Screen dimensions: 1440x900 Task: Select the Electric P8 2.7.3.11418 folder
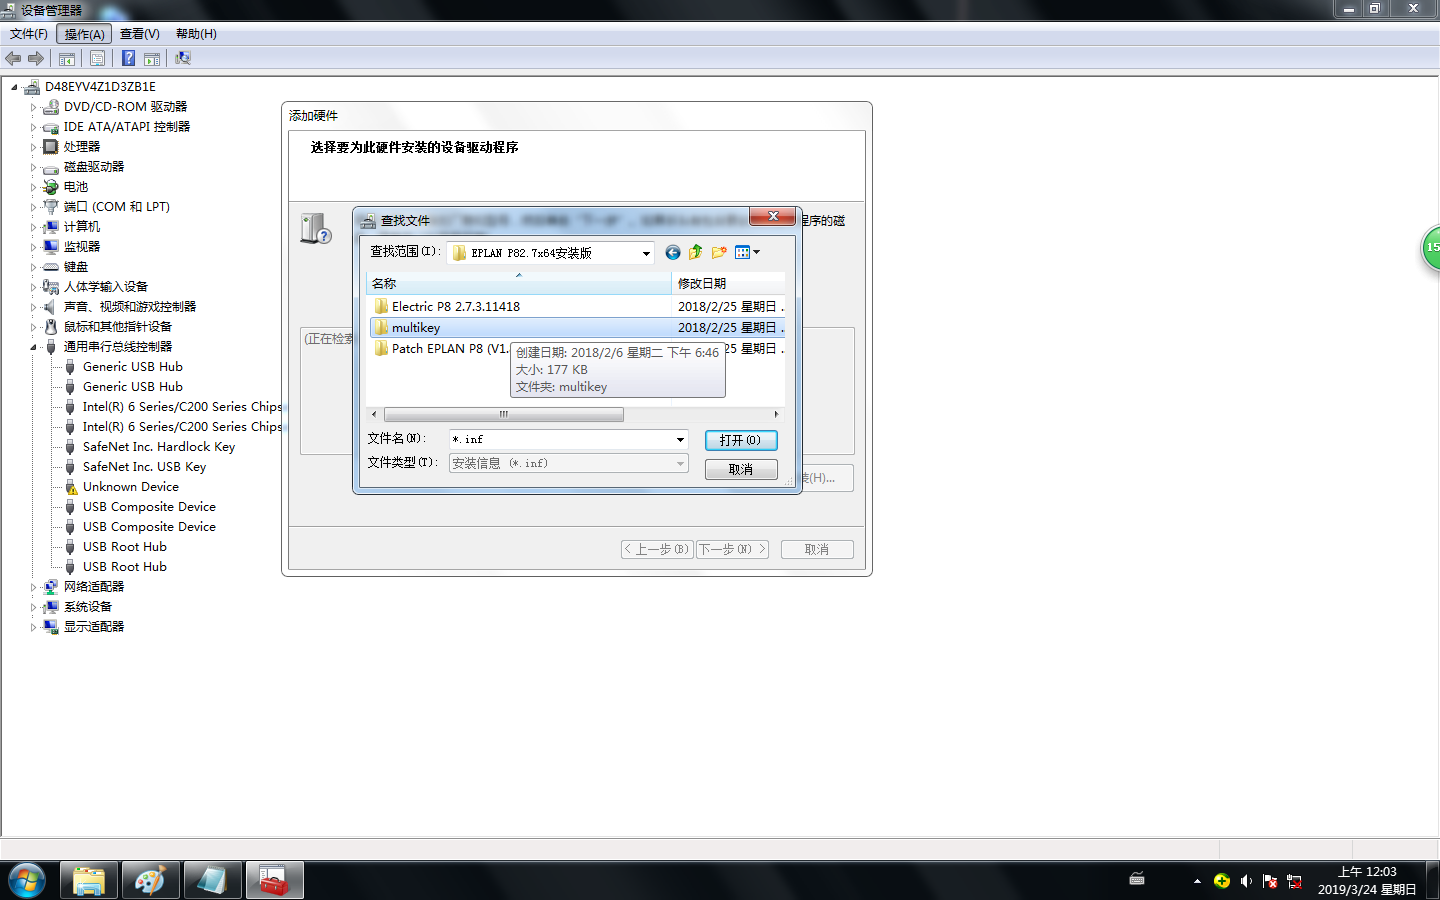pos(455,307)
